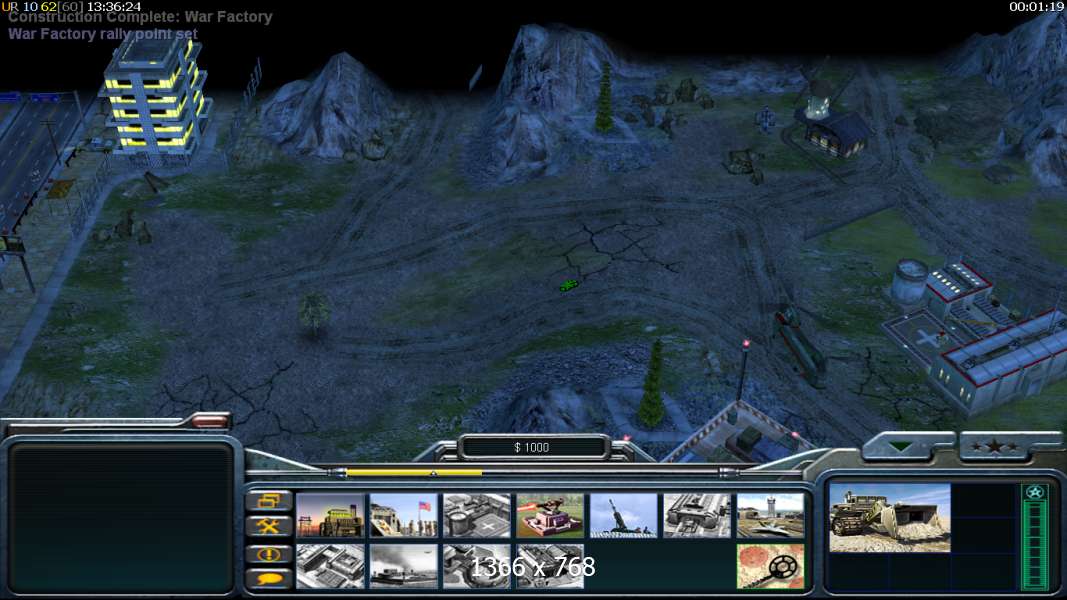Choose the build icon with soldiers and US flag
The height and width of the screenshot is (600, 1067).
point(404,516)
